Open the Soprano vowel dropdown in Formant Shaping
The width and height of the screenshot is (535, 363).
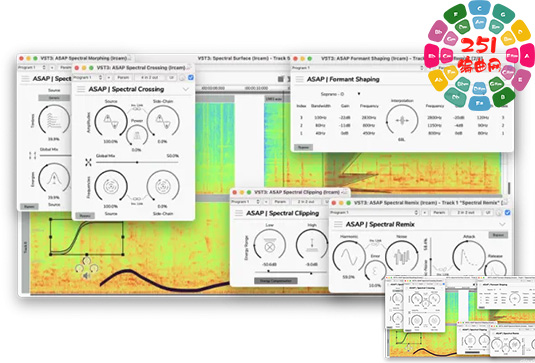pyautogui.click(x=341, y=94)
